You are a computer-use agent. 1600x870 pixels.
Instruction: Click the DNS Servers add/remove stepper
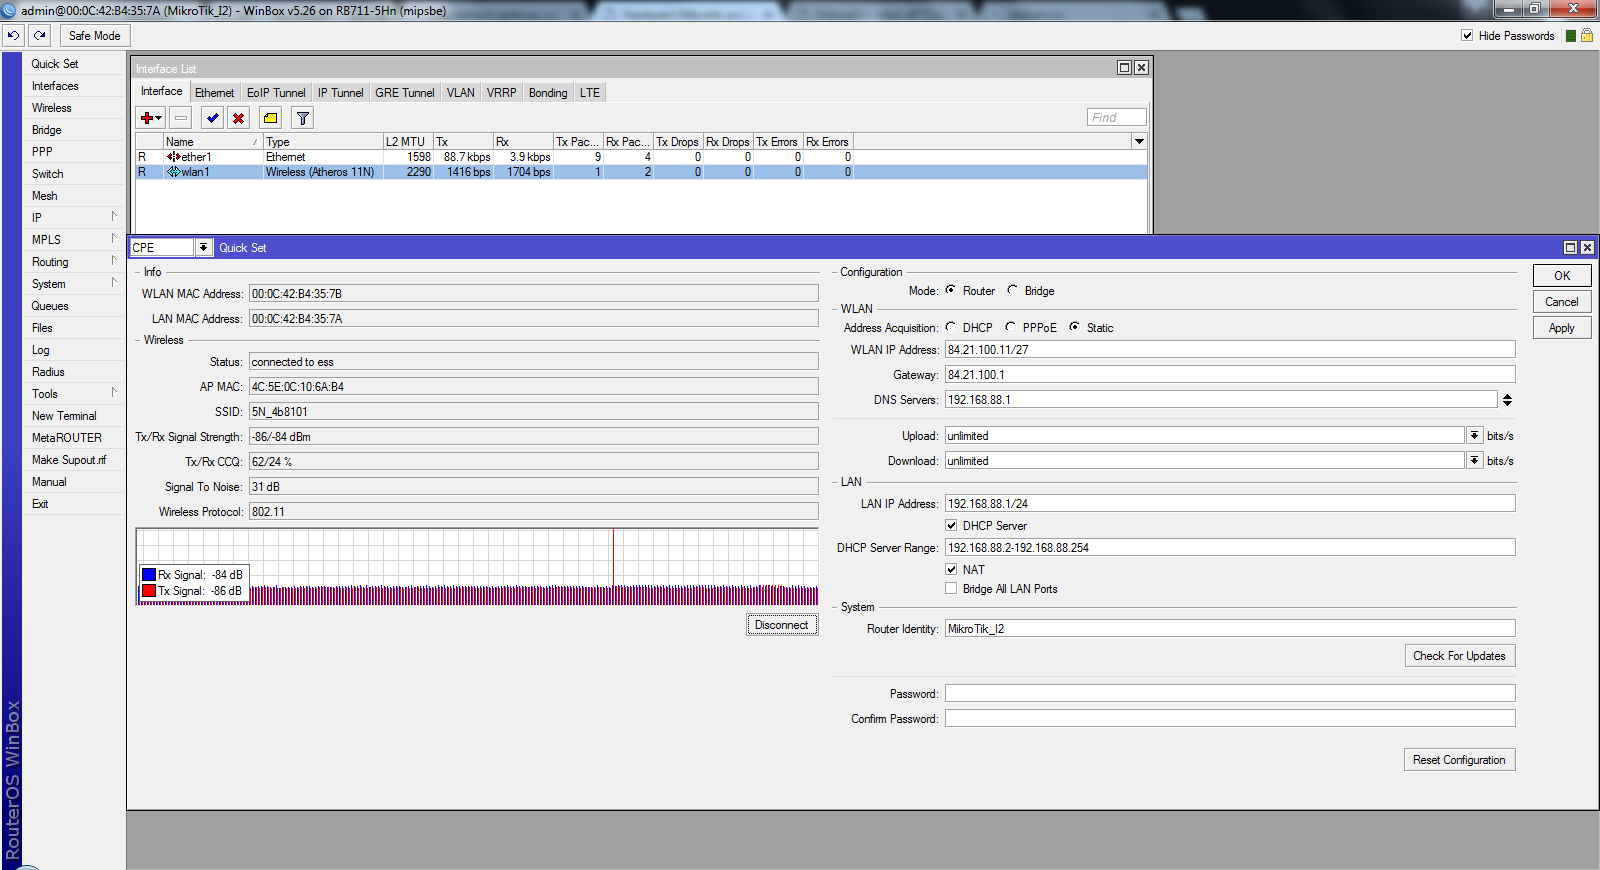tap(1507, 400)
